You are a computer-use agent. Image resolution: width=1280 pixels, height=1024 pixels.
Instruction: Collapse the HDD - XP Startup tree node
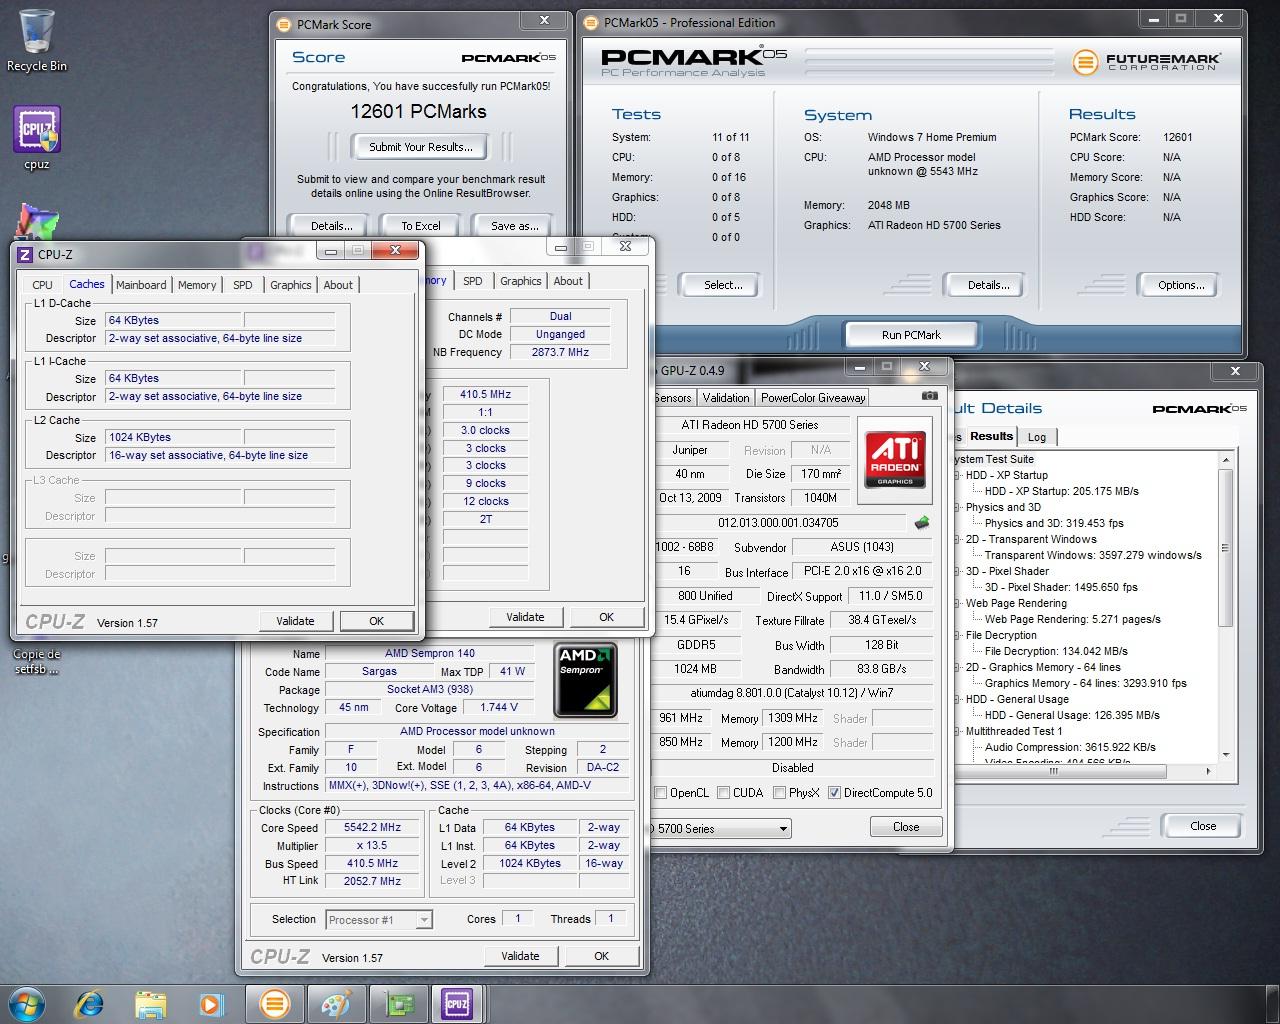click(958, 476)
